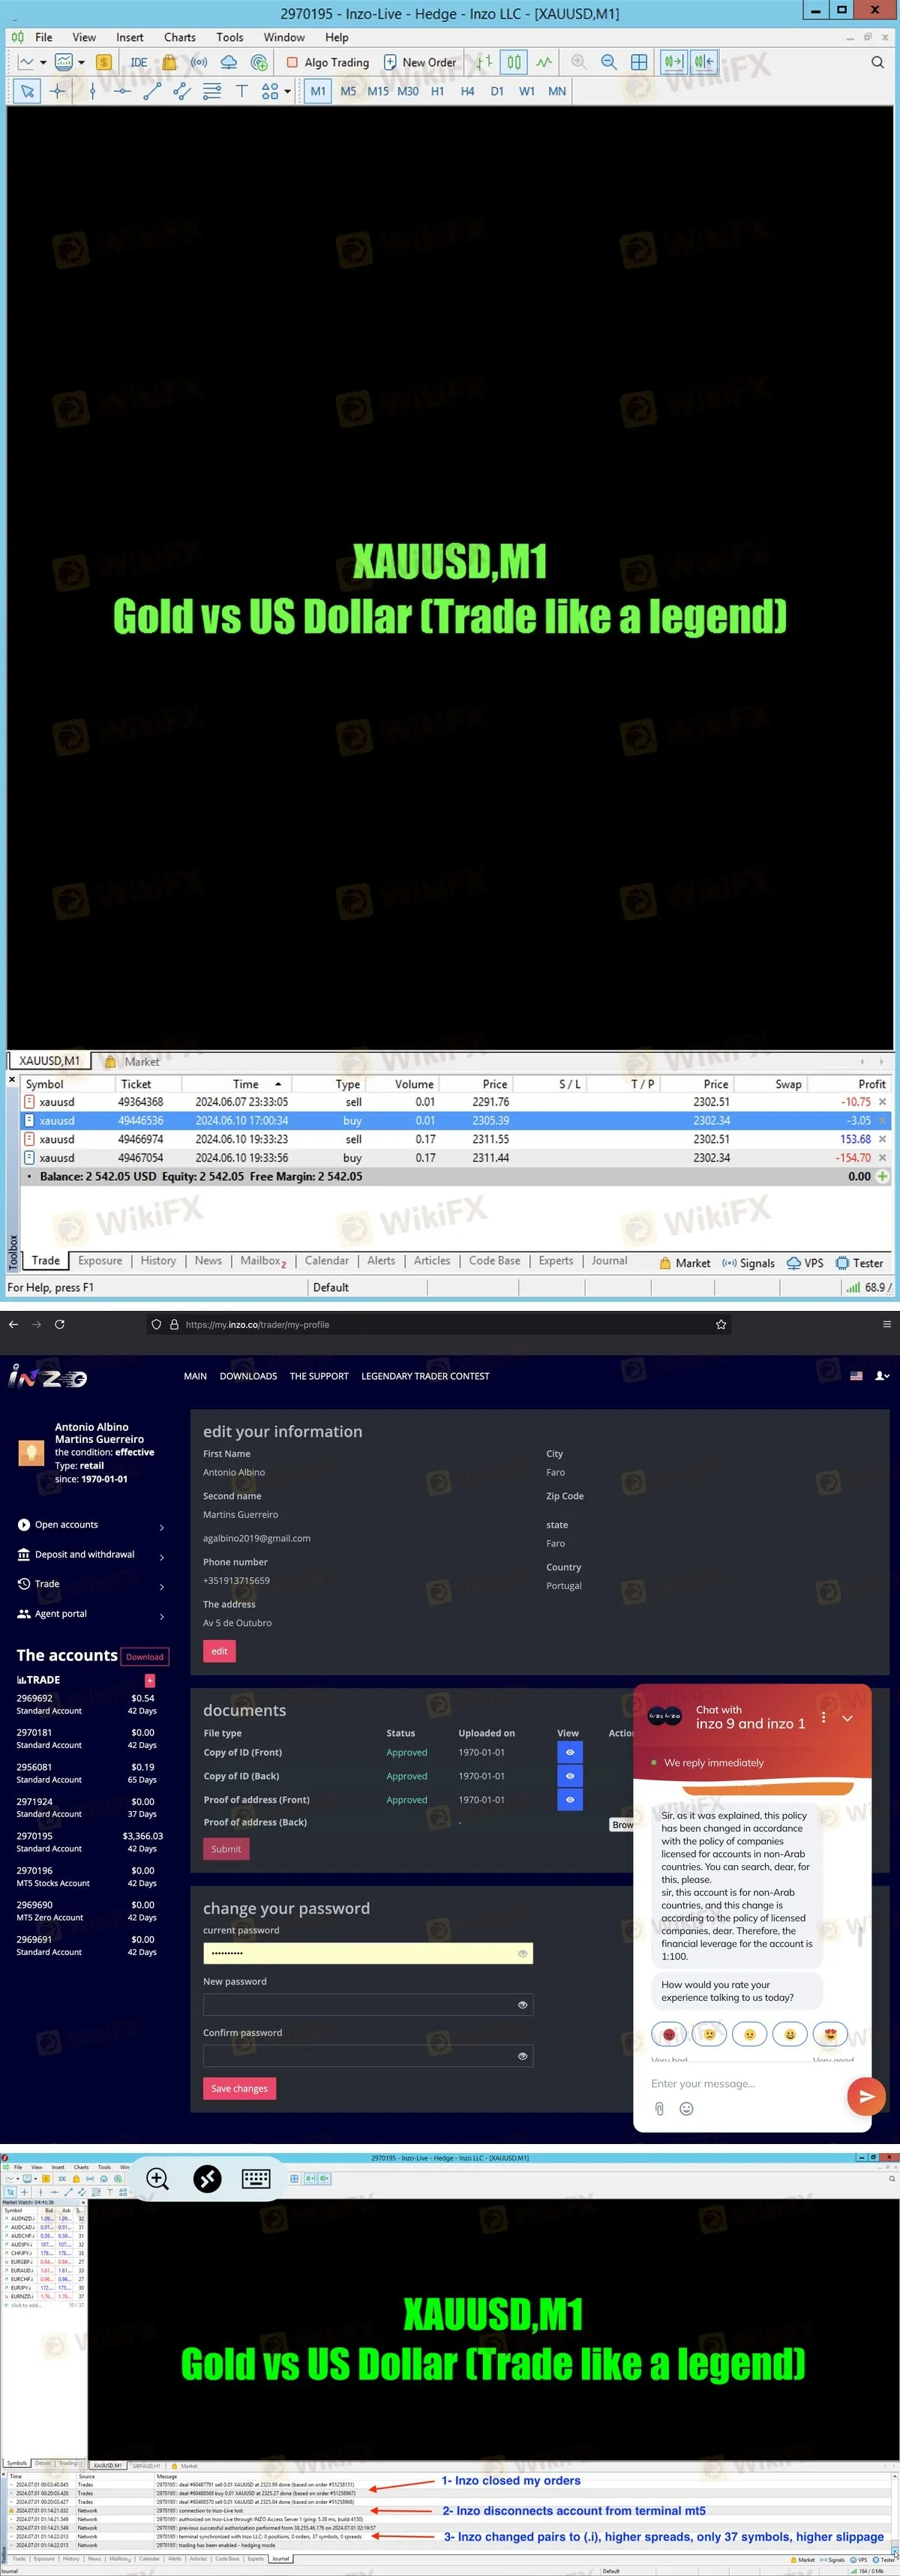Open the Charts menu
The image size is (900, 2576).
click(x=180, y=37)
